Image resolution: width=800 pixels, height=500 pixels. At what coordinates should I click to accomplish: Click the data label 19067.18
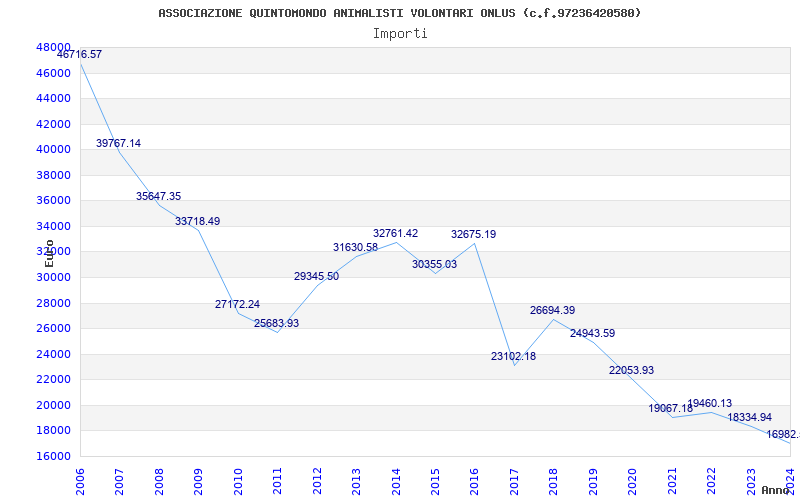coord(671,408)
